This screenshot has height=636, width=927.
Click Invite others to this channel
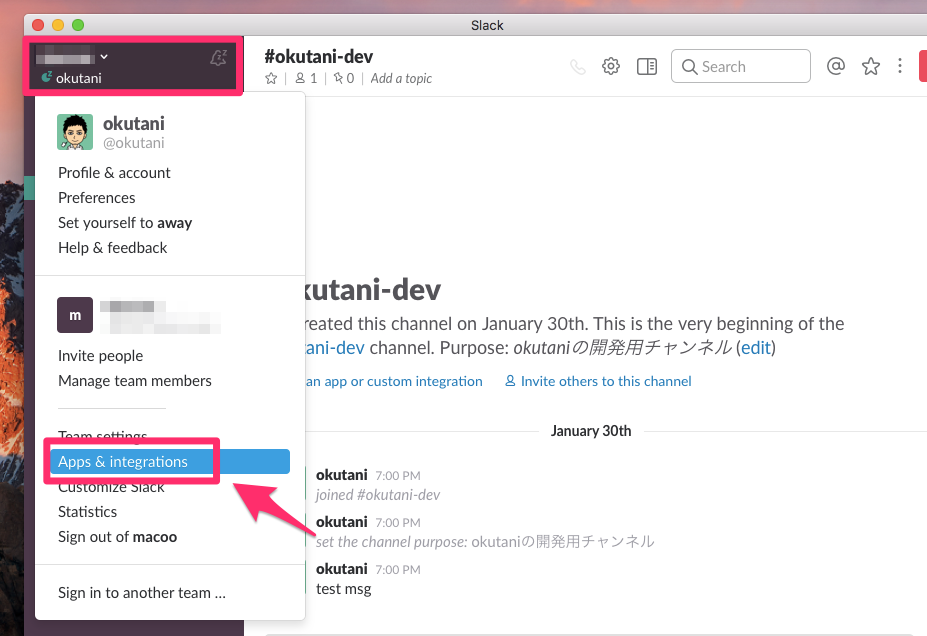click(x=598, y=381)
